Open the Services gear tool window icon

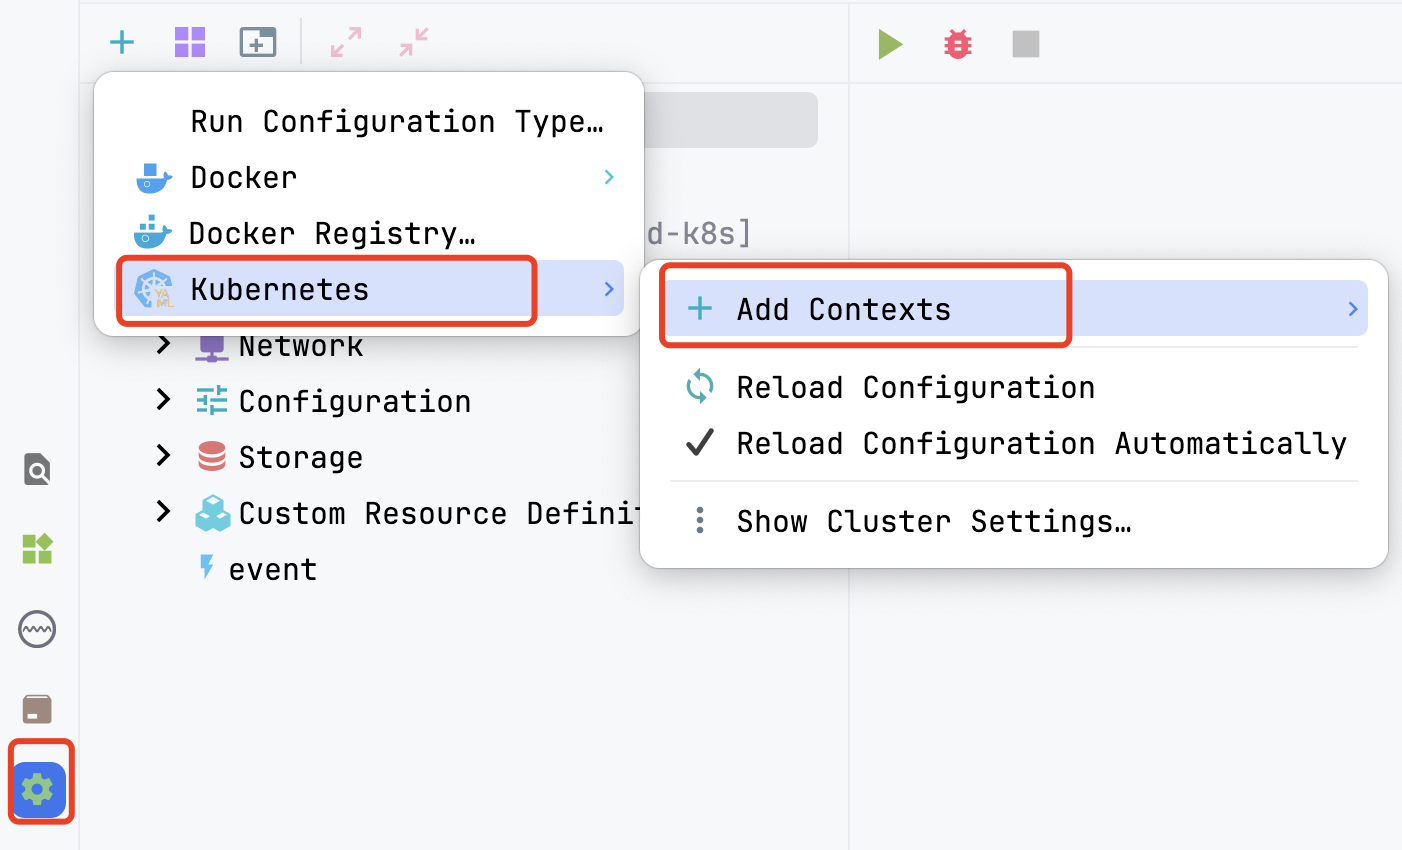pyautogui.click(x=38, y=790)
